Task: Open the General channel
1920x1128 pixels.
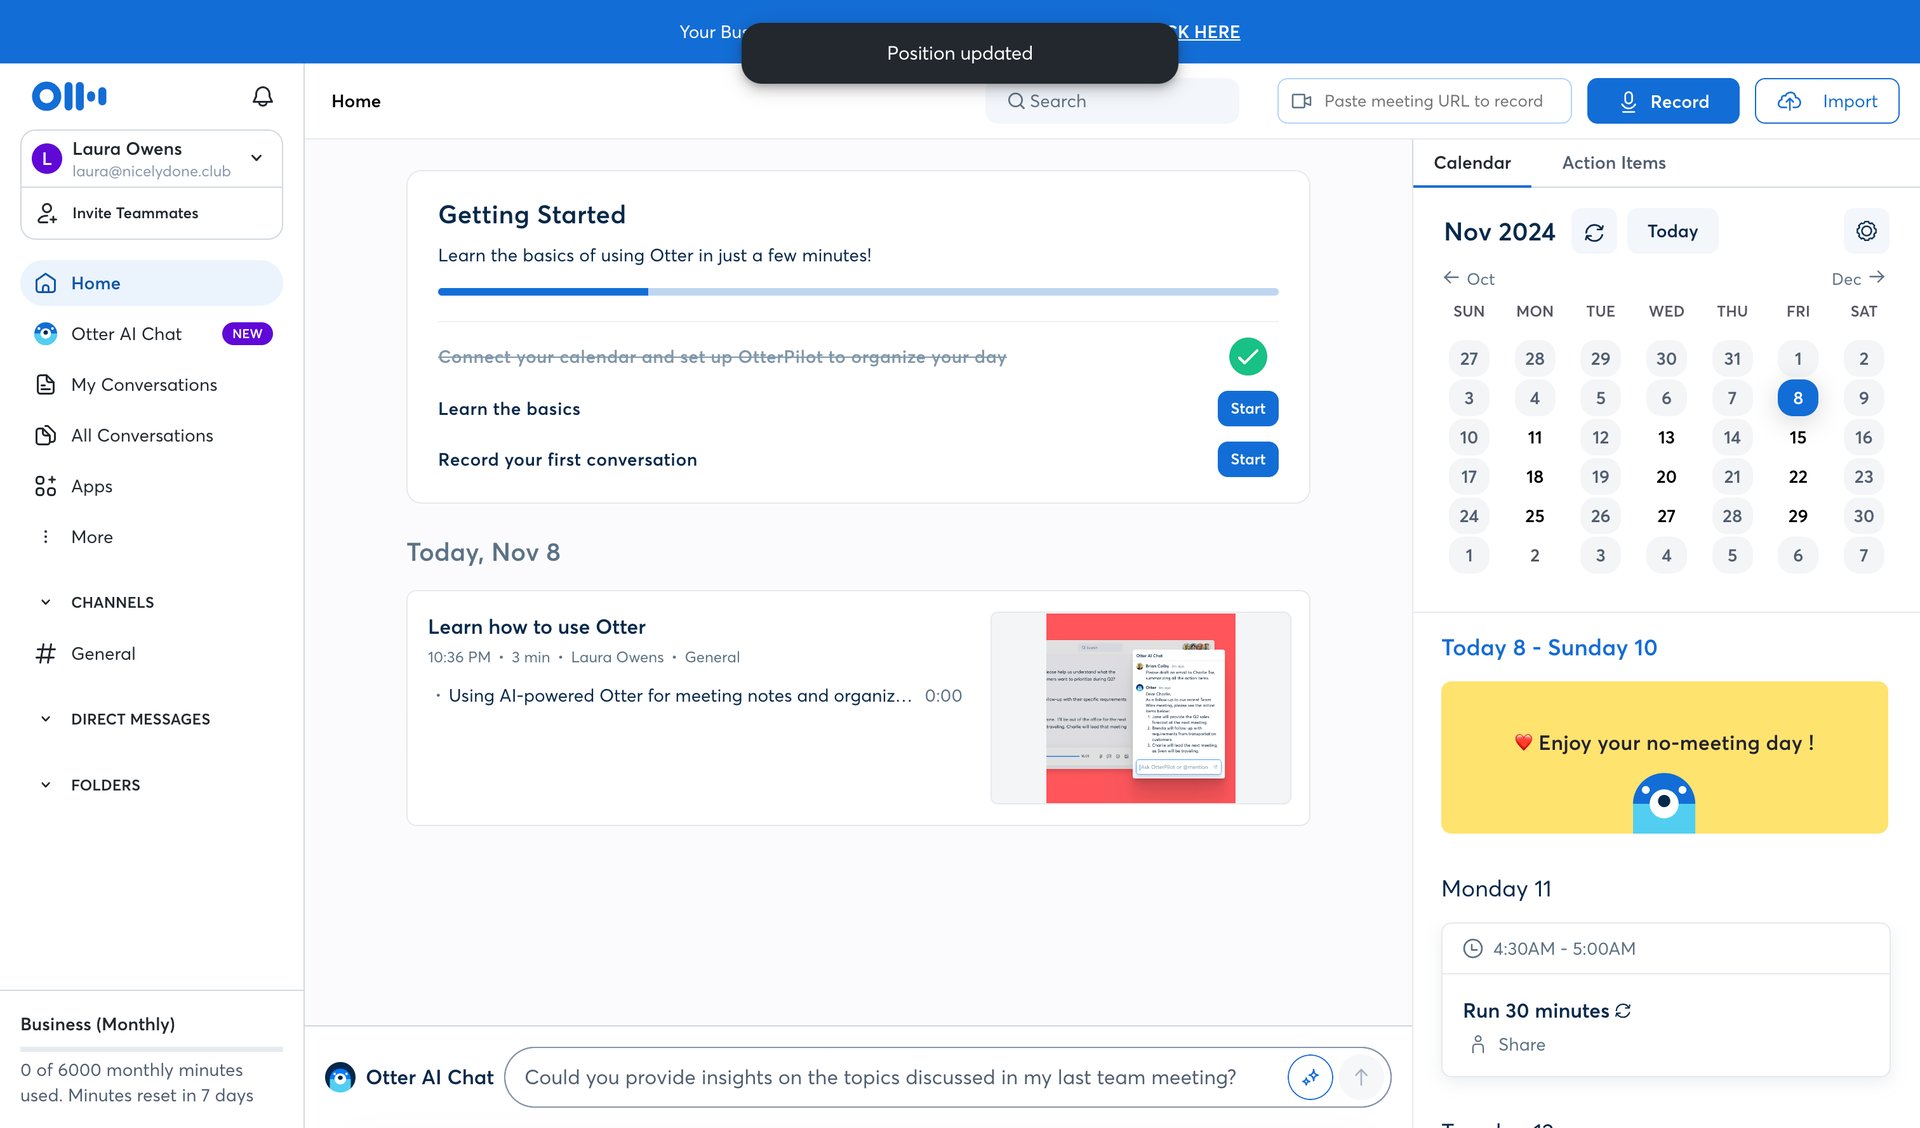Action: click(x=102, y=653)
